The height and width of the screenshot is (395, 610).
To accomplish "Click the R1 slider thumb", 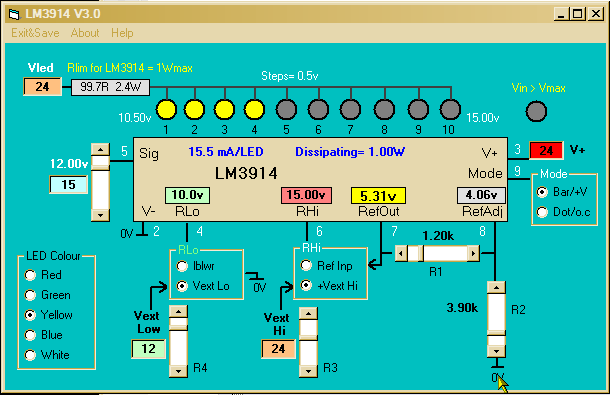I will (x=421, y=254).
